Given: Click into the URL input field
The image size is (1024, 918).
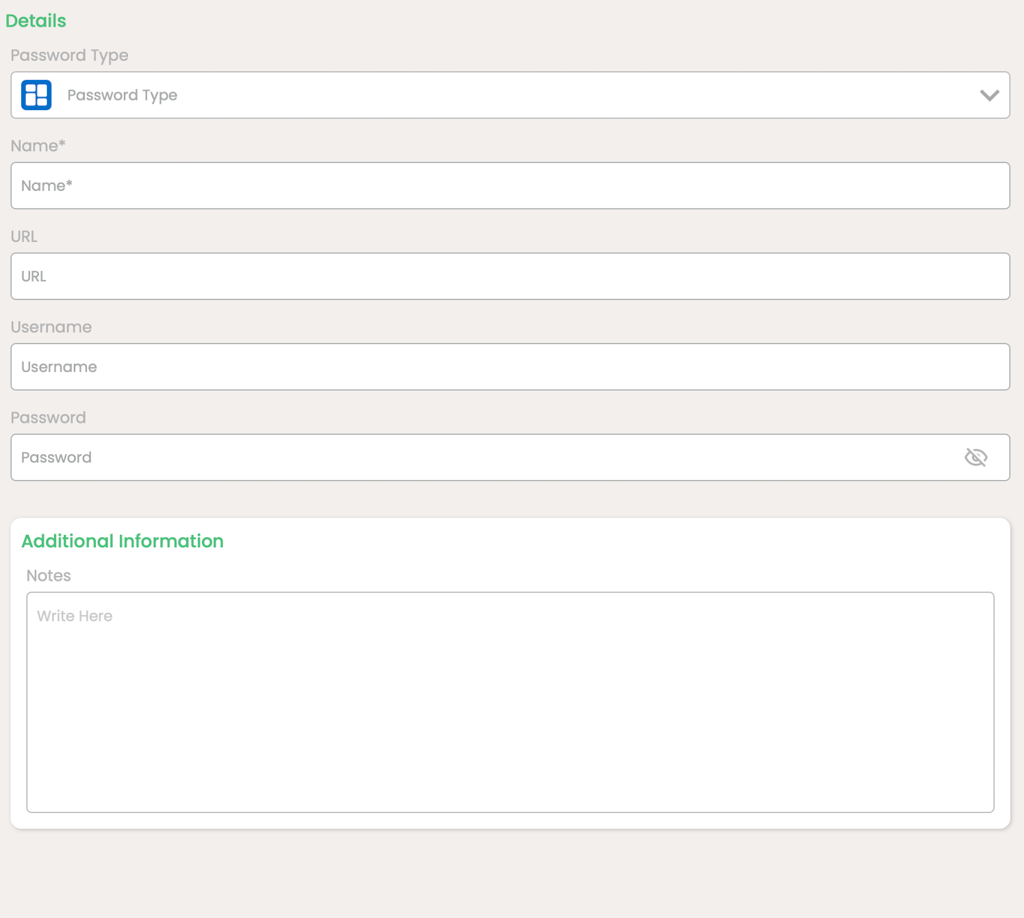Looking at the screenshot, I should point(510,277).
